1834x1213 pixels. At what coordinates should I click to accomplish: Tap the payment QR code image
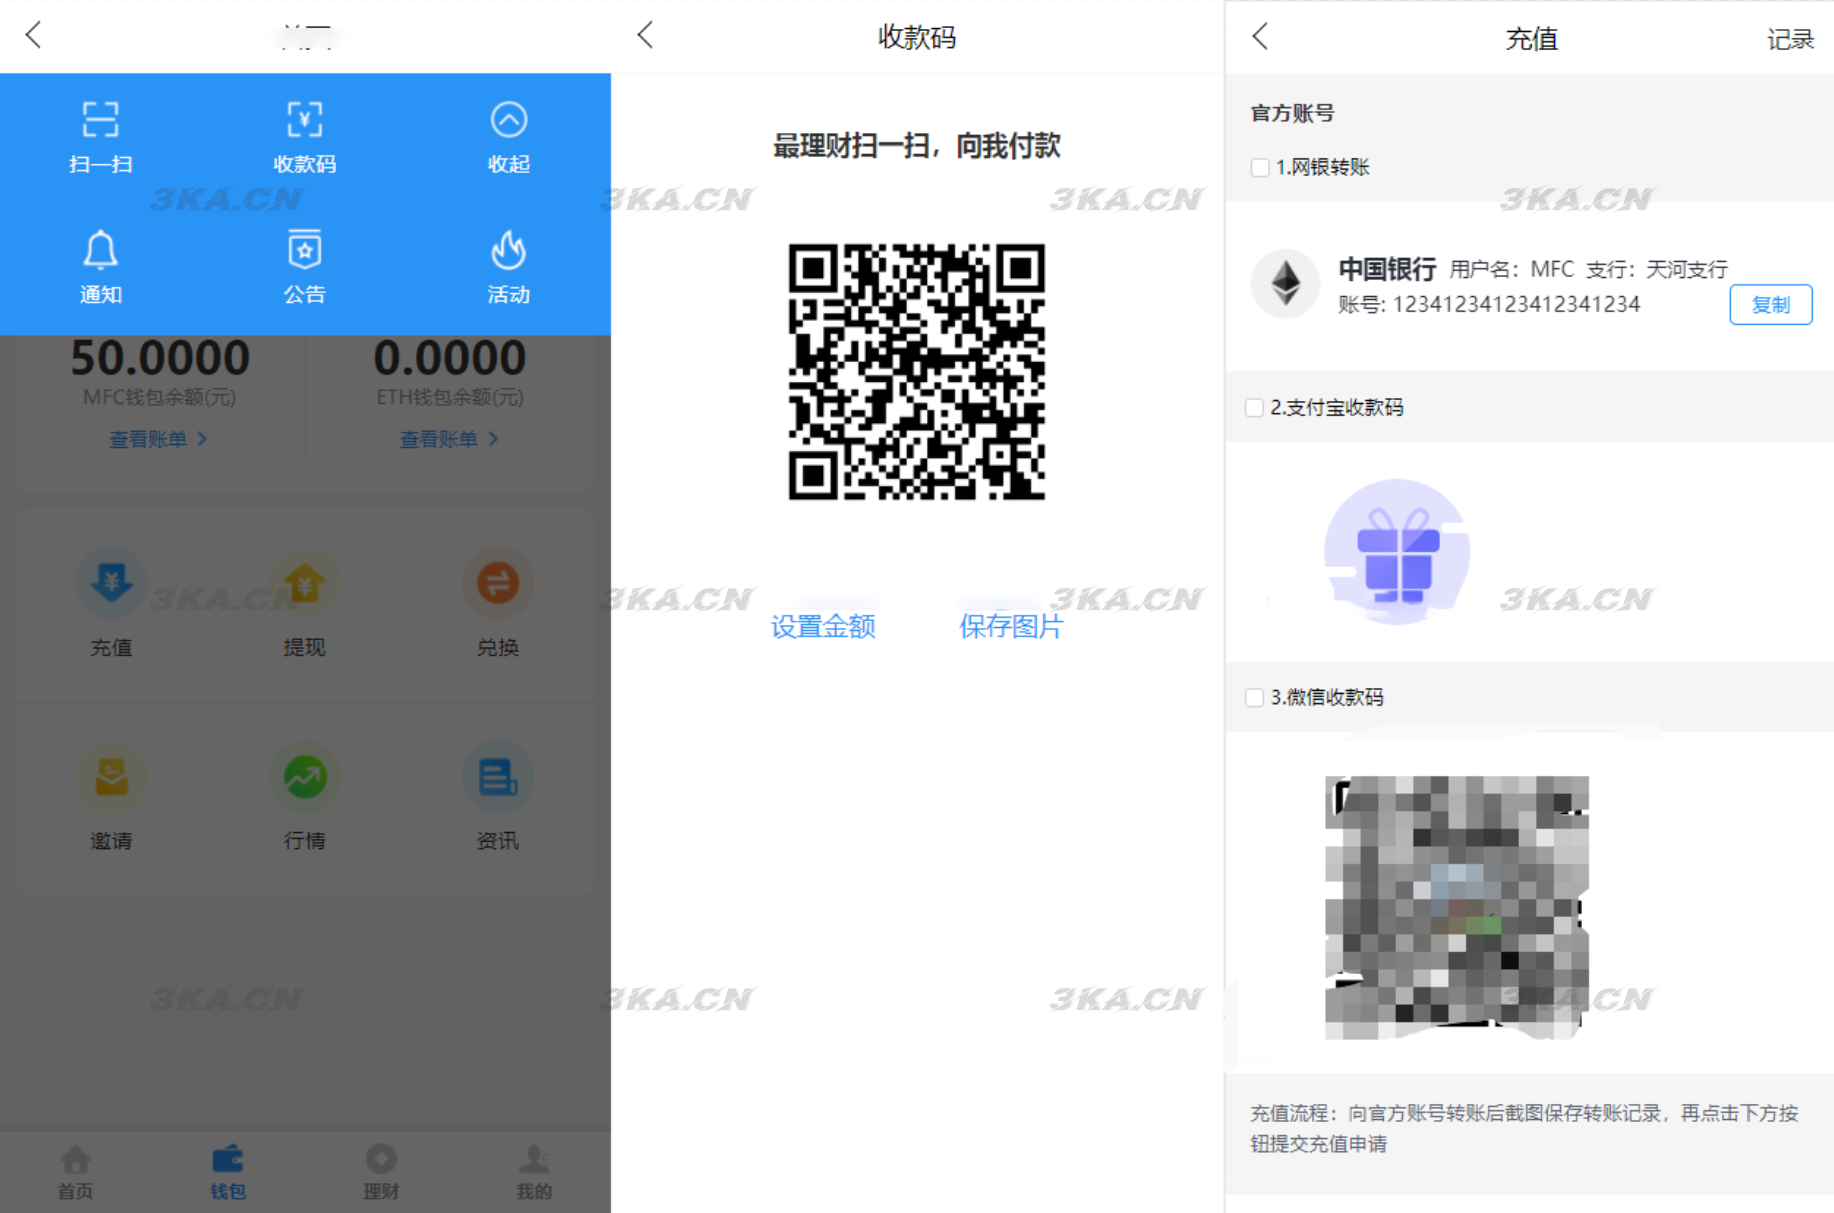916,370
